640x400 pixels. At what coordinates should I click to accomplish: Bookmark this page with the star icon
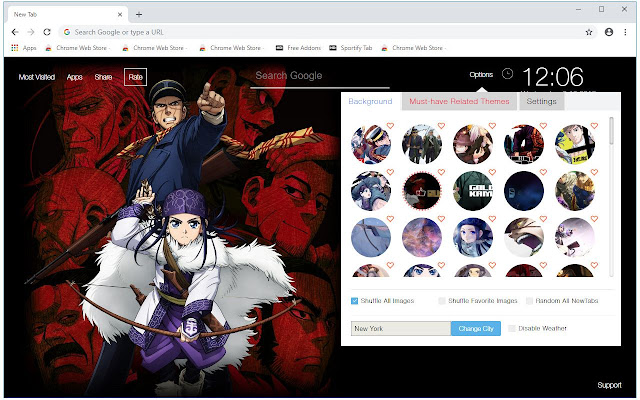click(589, 32)
